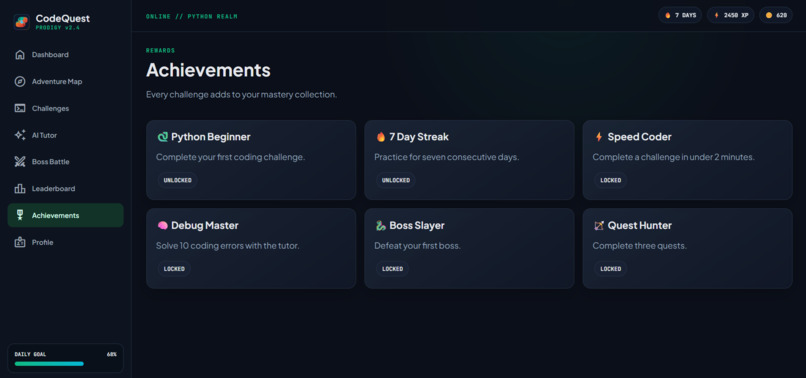Click the DAILY GOAL label
The image size is (806, 378).
coord(29,354)
